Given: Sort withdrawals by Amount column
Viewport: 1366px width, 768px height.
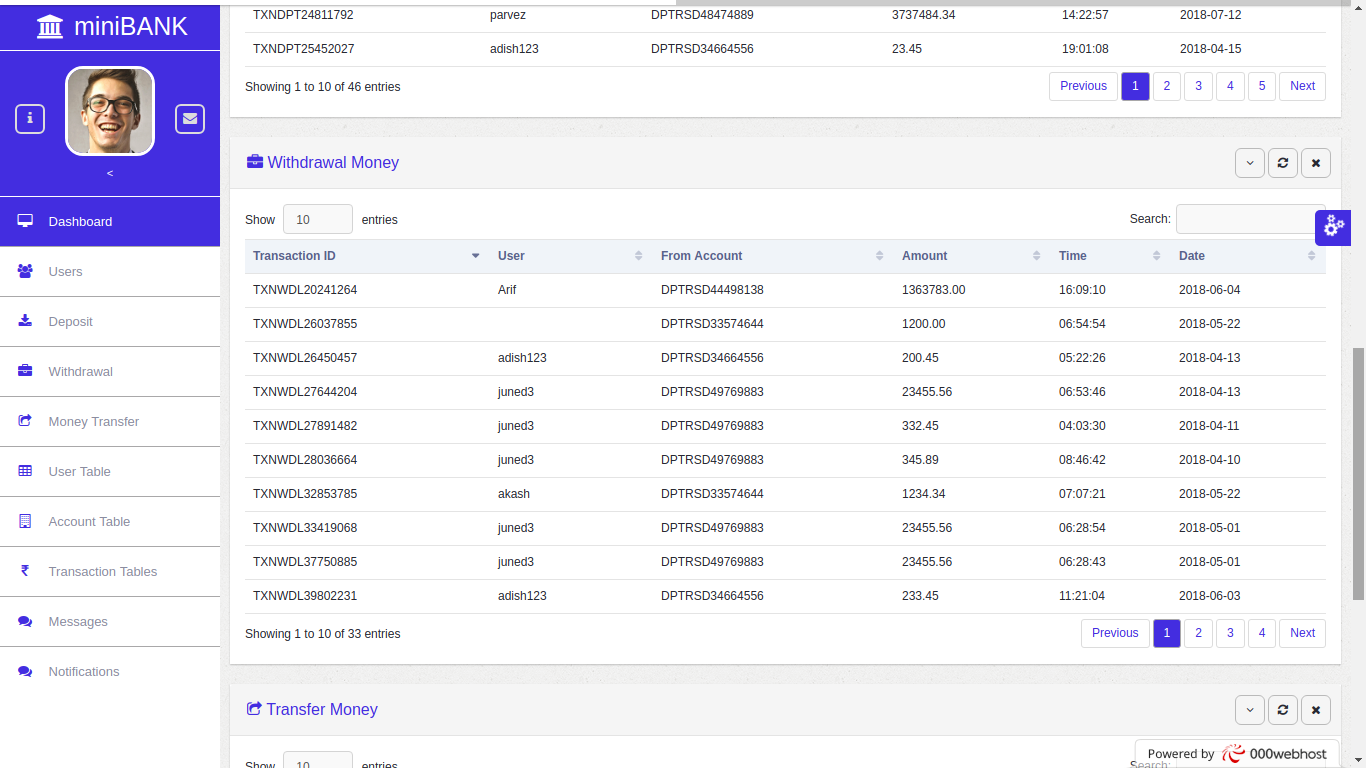Looking at the screenshot, I should [x=972, y=256].
